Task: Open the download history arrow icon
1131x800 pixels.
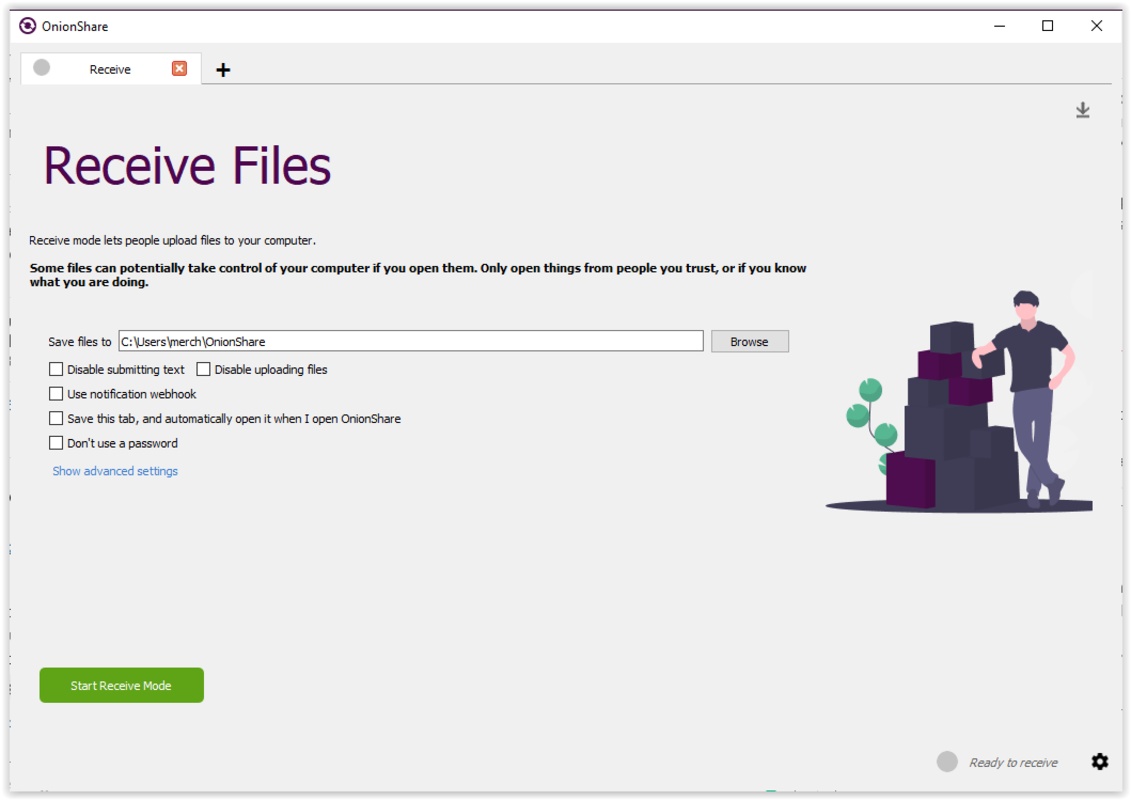Action: pyautogui.click(x=1083, y=110)
